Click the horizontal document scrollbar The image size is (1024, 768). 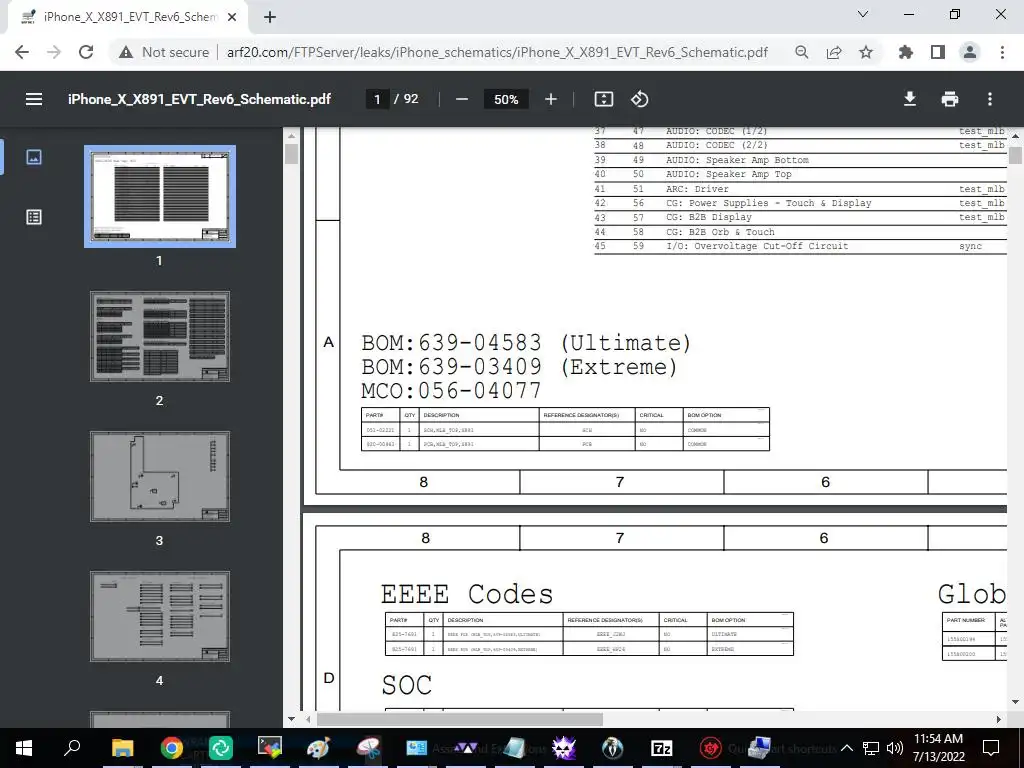pyautogui.click(x=459, y=719)
